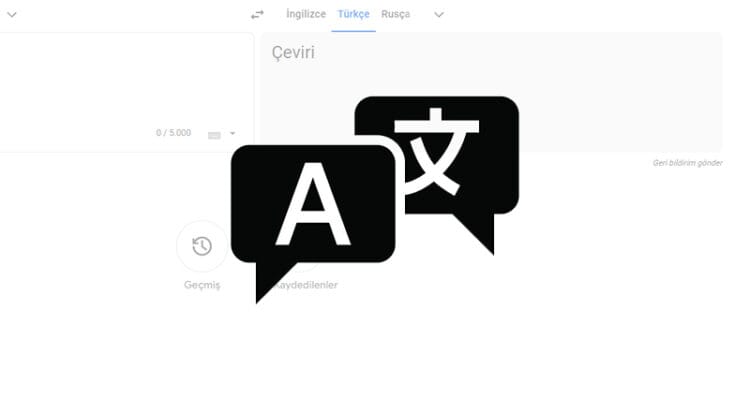This screenshot has width=750, height=400.
Task: Select İngilizce as the target language
Action: 306,14
